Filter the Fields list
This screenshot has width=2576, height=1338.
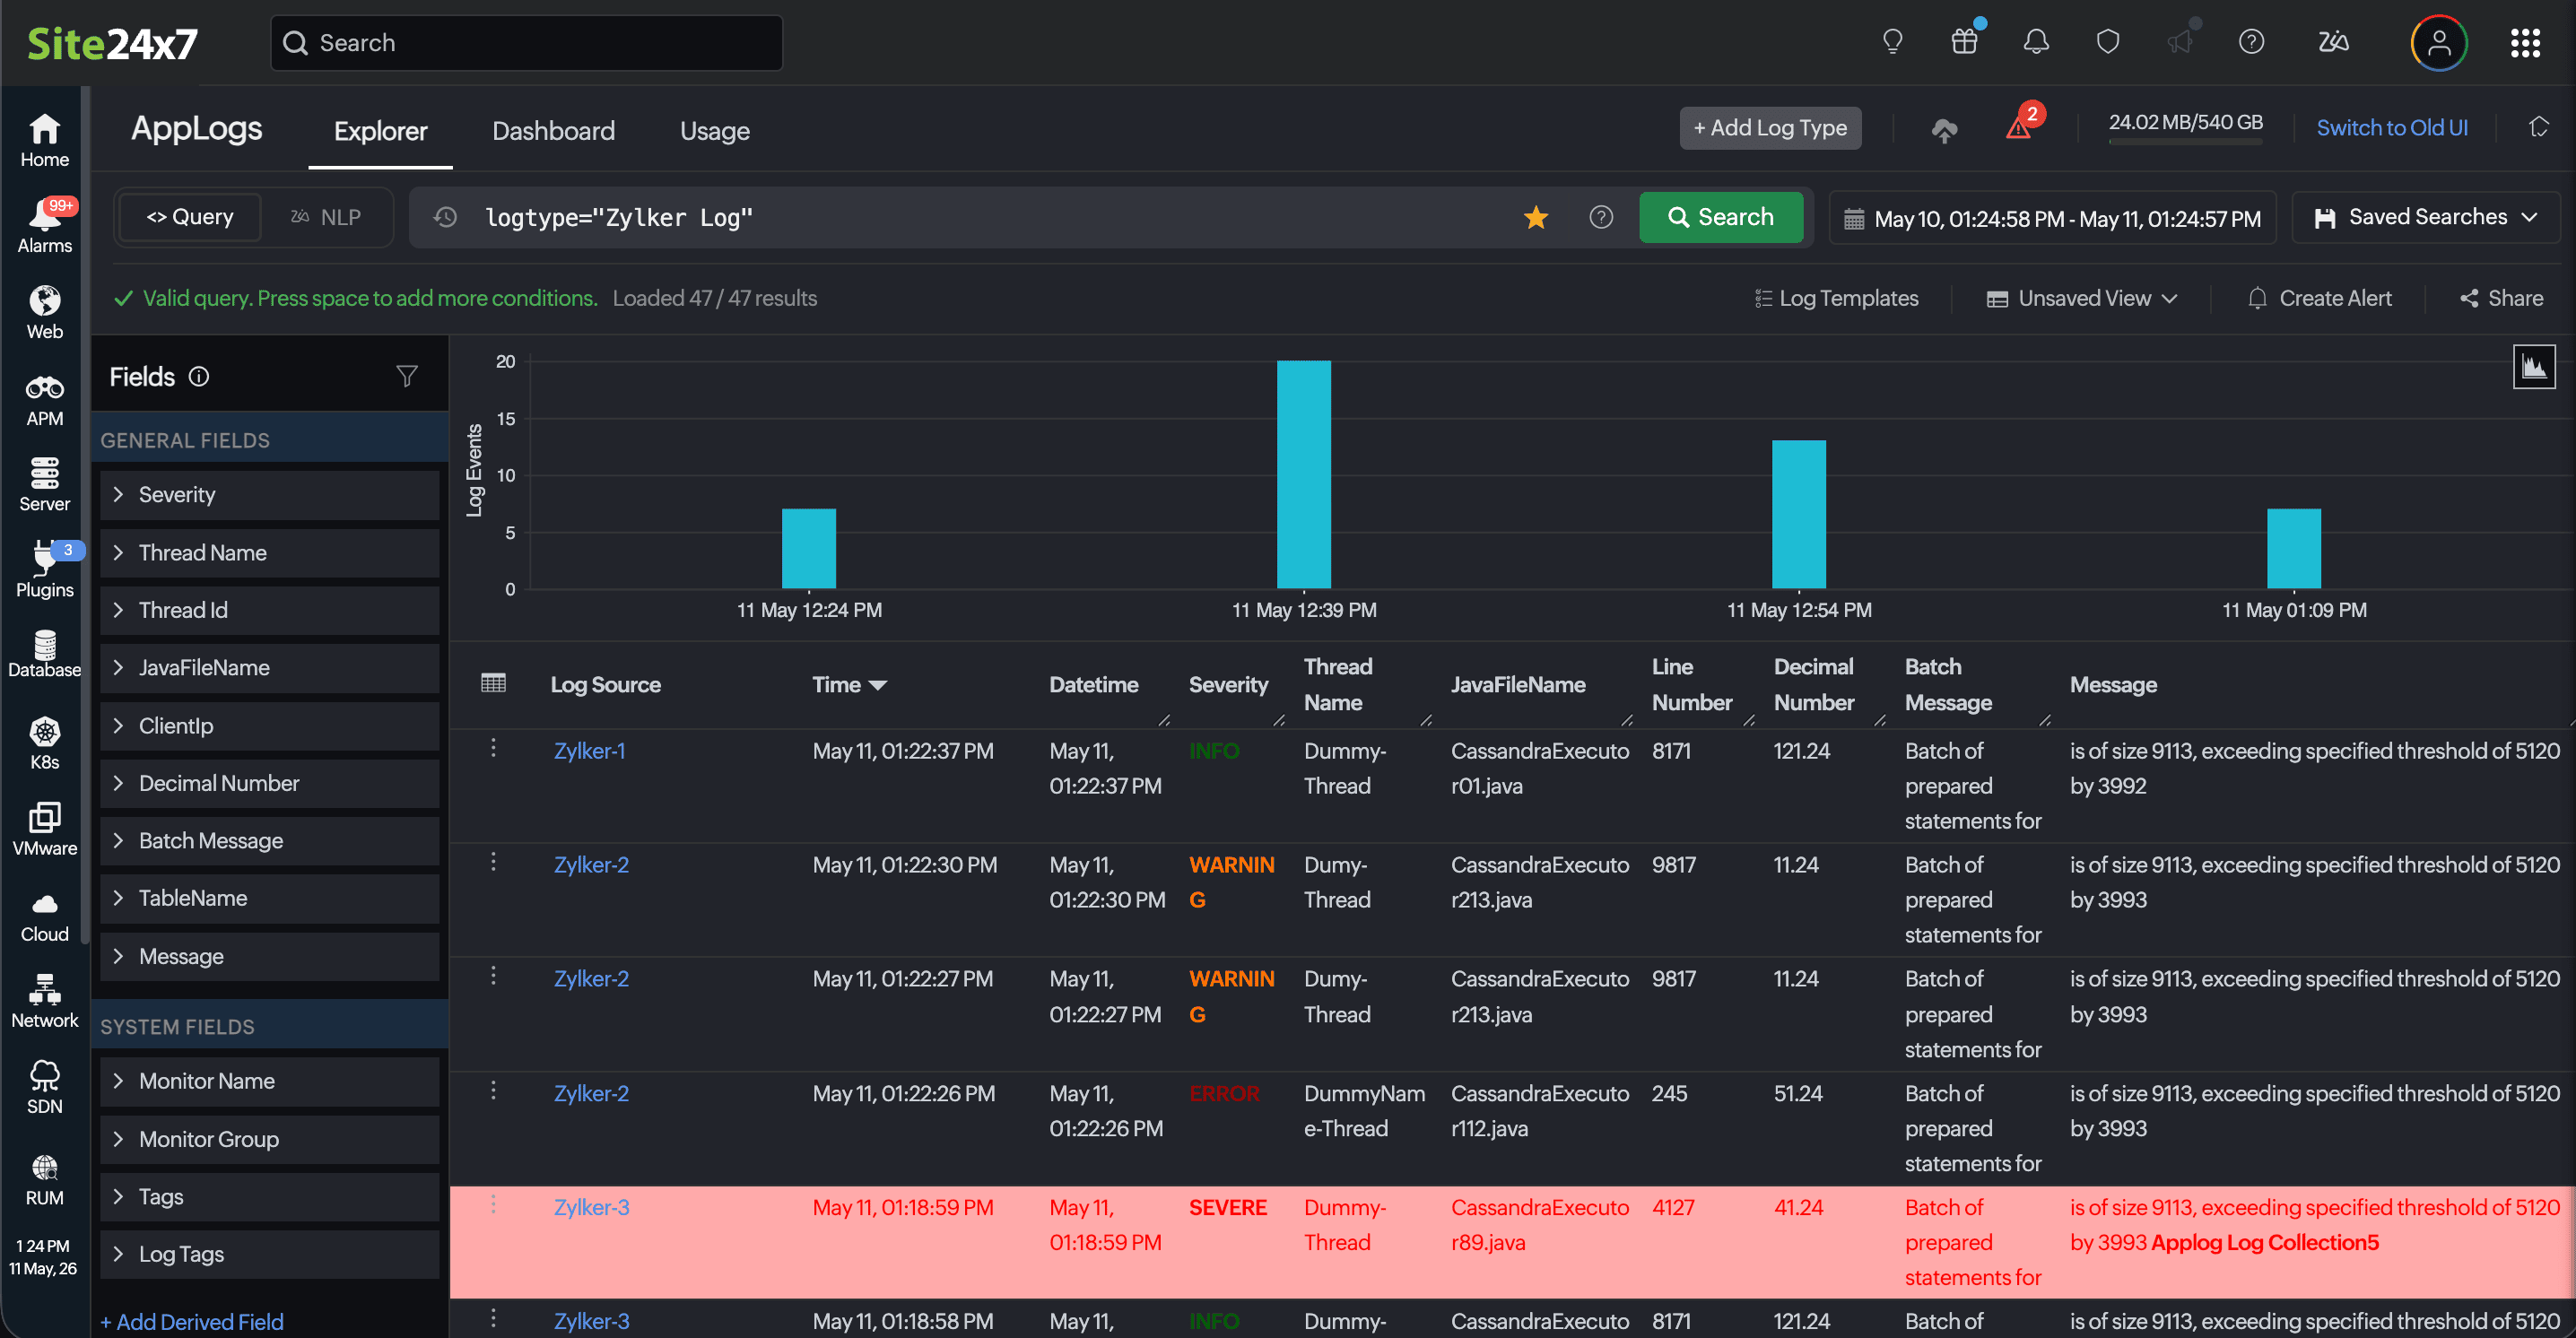point(406,376)
